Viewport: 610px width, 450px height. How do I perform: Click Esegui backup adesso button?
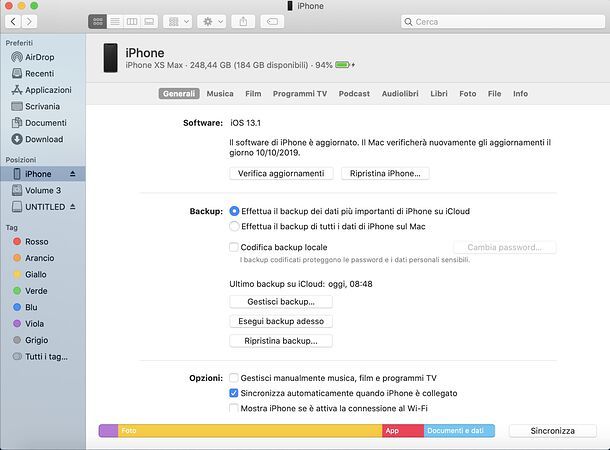coord(281,321)
